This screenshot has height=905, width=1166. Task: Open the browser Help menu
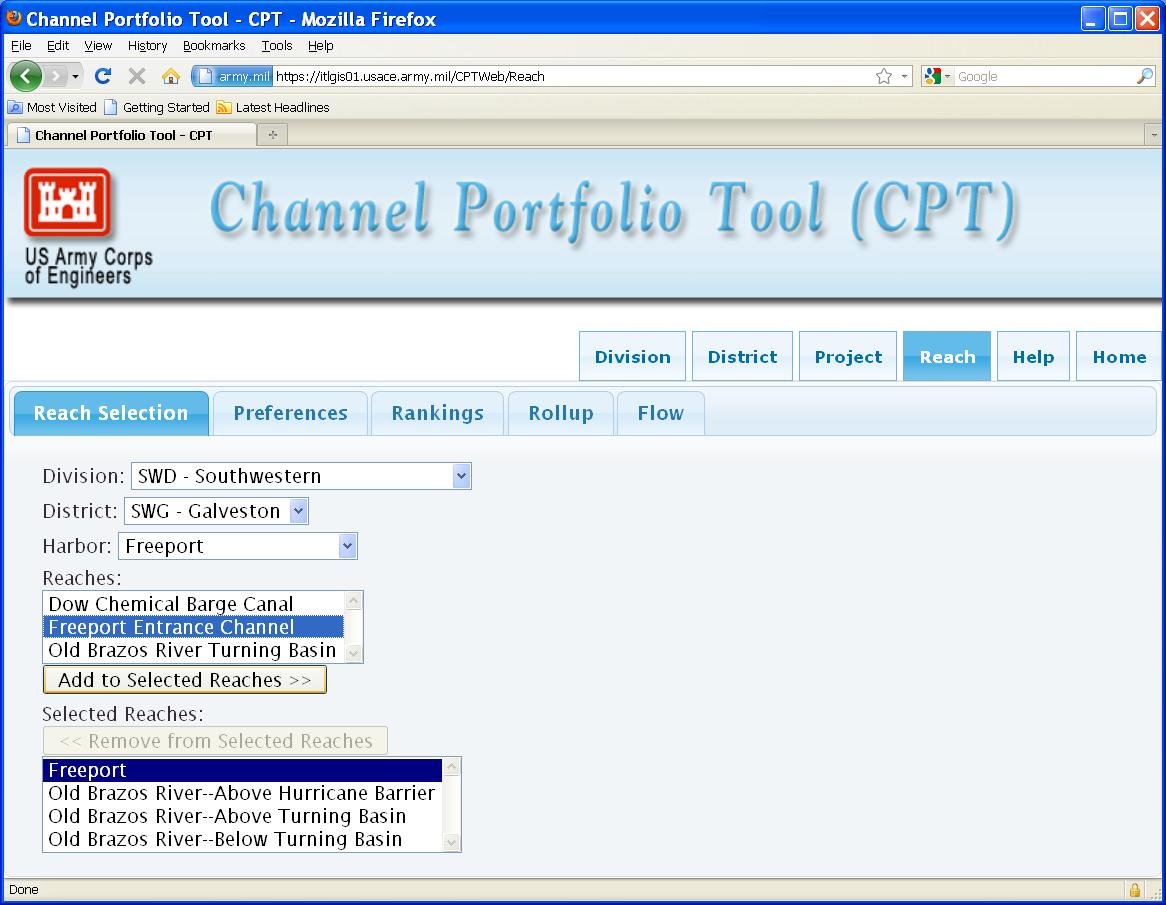click(321, 45)
